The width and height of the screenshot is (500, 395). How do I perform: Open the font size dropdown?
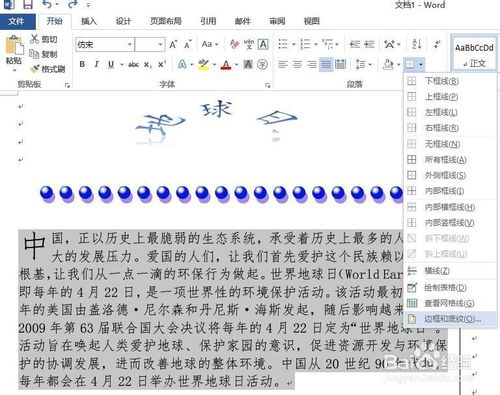[161, 44]
